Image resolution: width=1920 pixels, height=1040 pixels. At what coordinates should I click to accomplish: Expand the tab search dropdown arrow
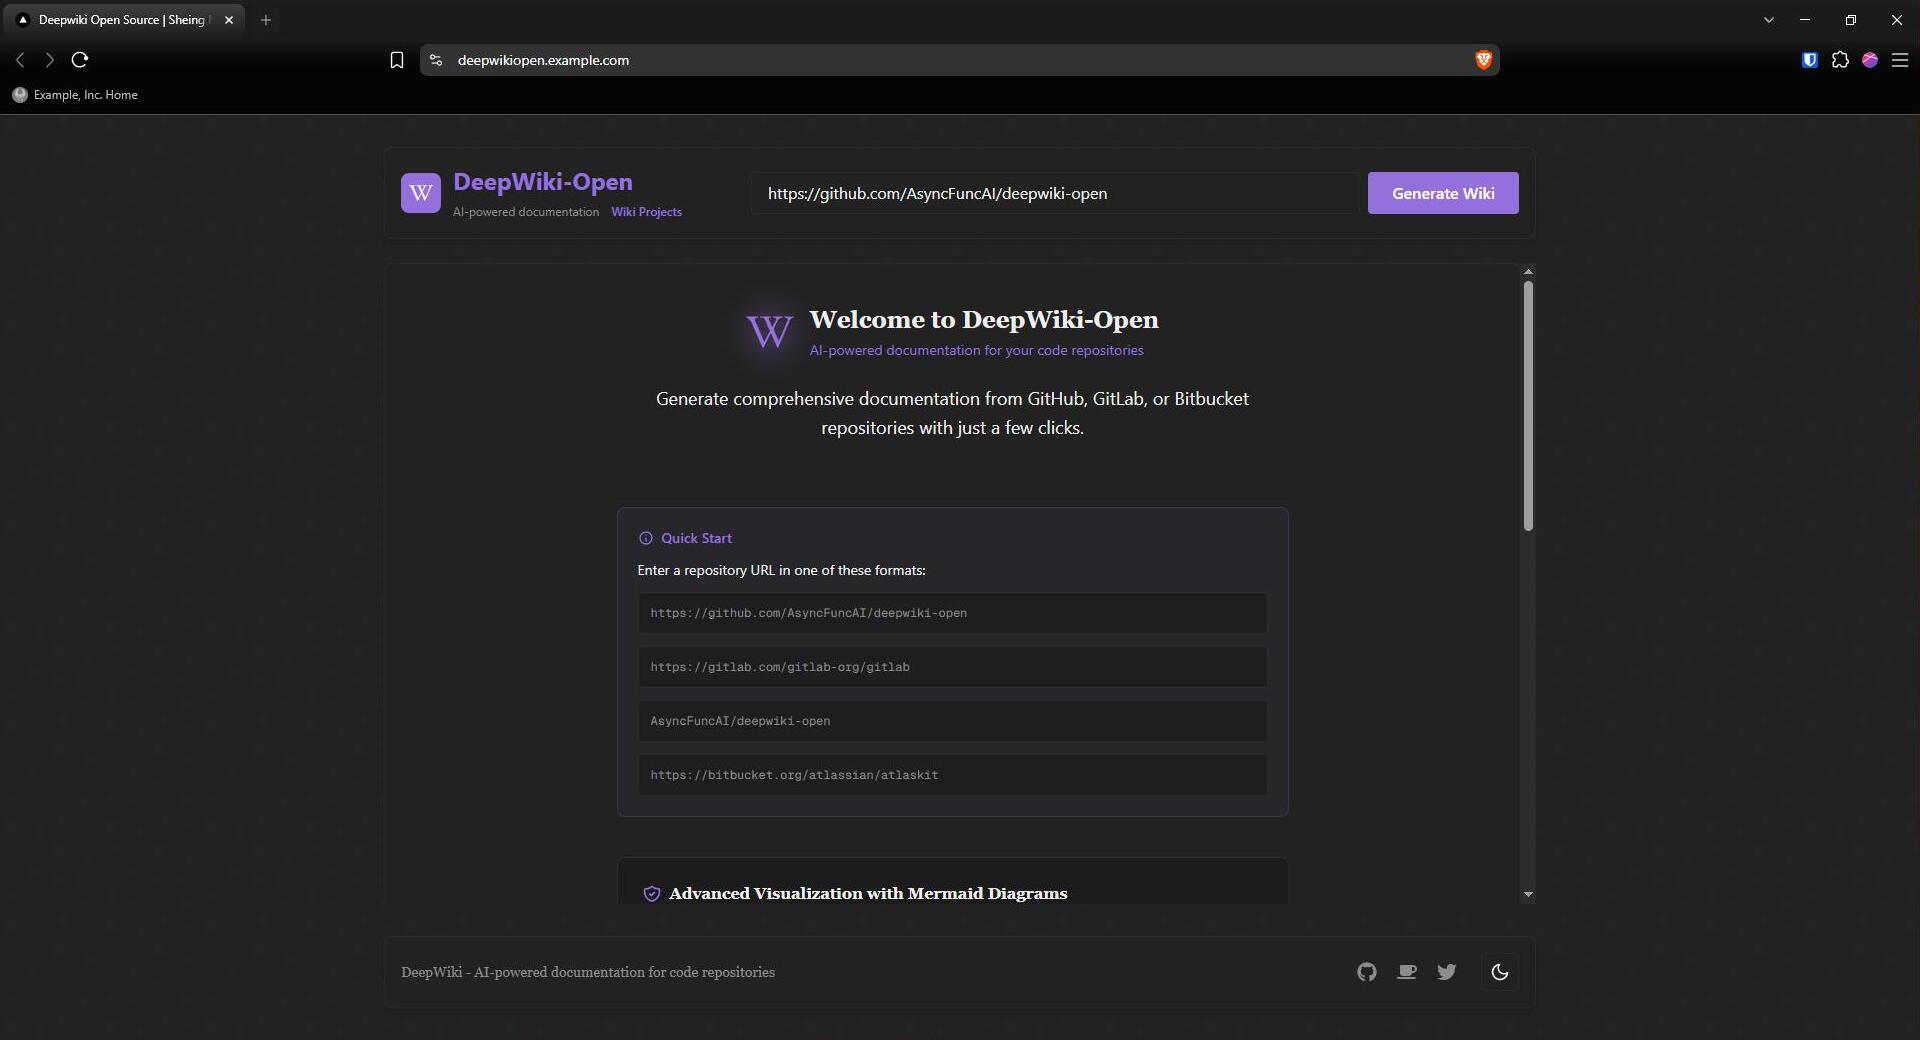(x=1768, y=20)
